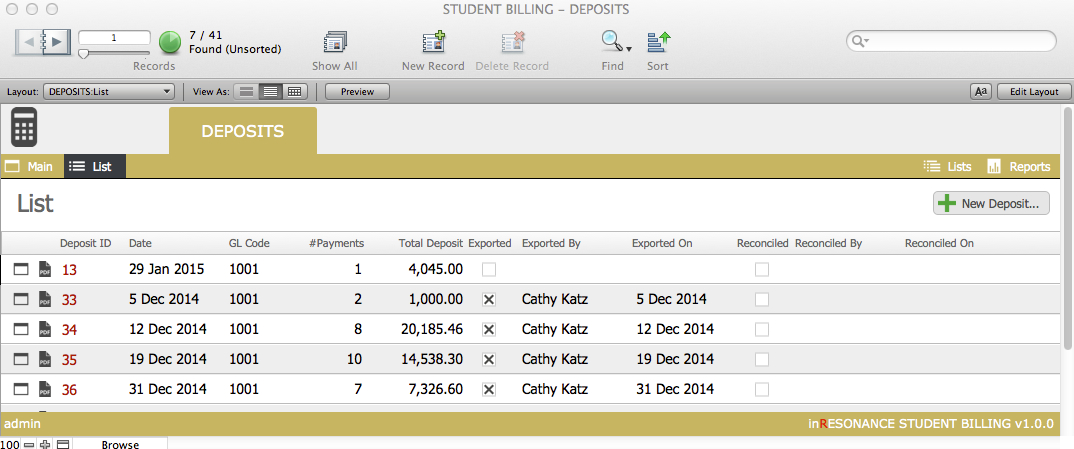The height and width of the screenshot is (449, 1074).
Task: Uncheck Exported checkbox for deposit 34
Action: coord(489,329)
